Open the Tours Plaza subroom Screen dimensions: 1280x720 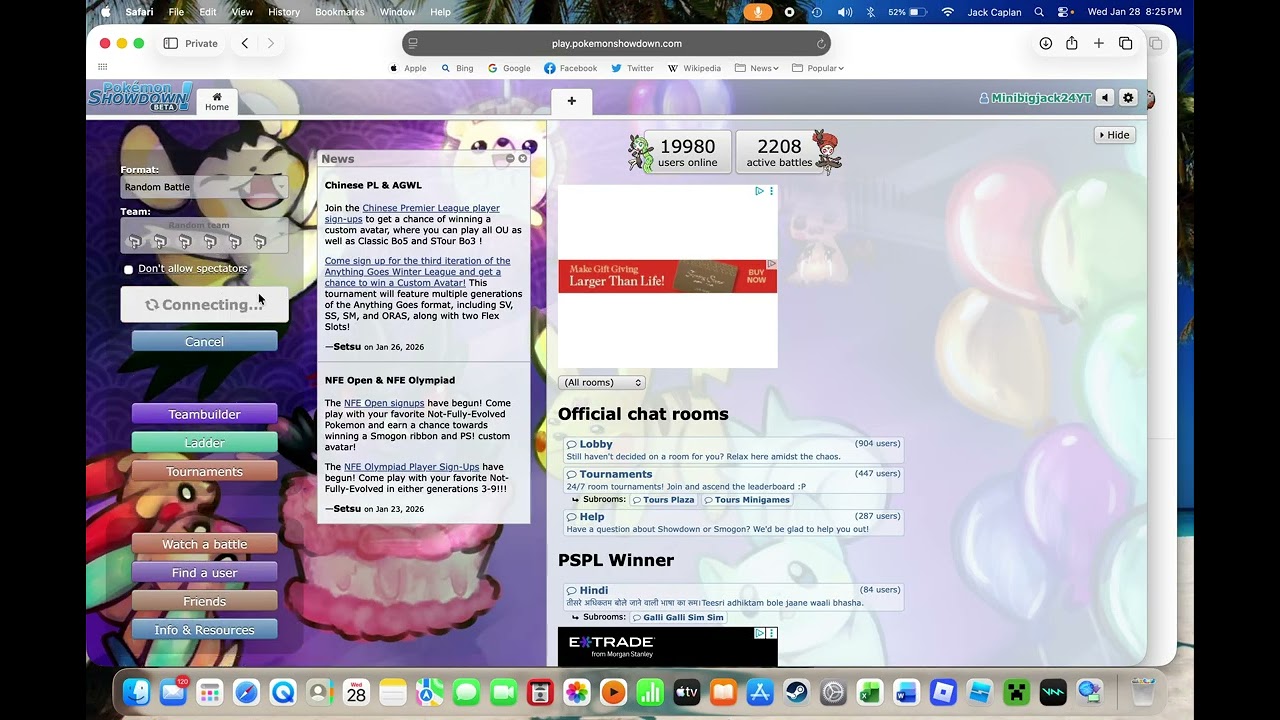pyautogui.click(x=663, y=500)
